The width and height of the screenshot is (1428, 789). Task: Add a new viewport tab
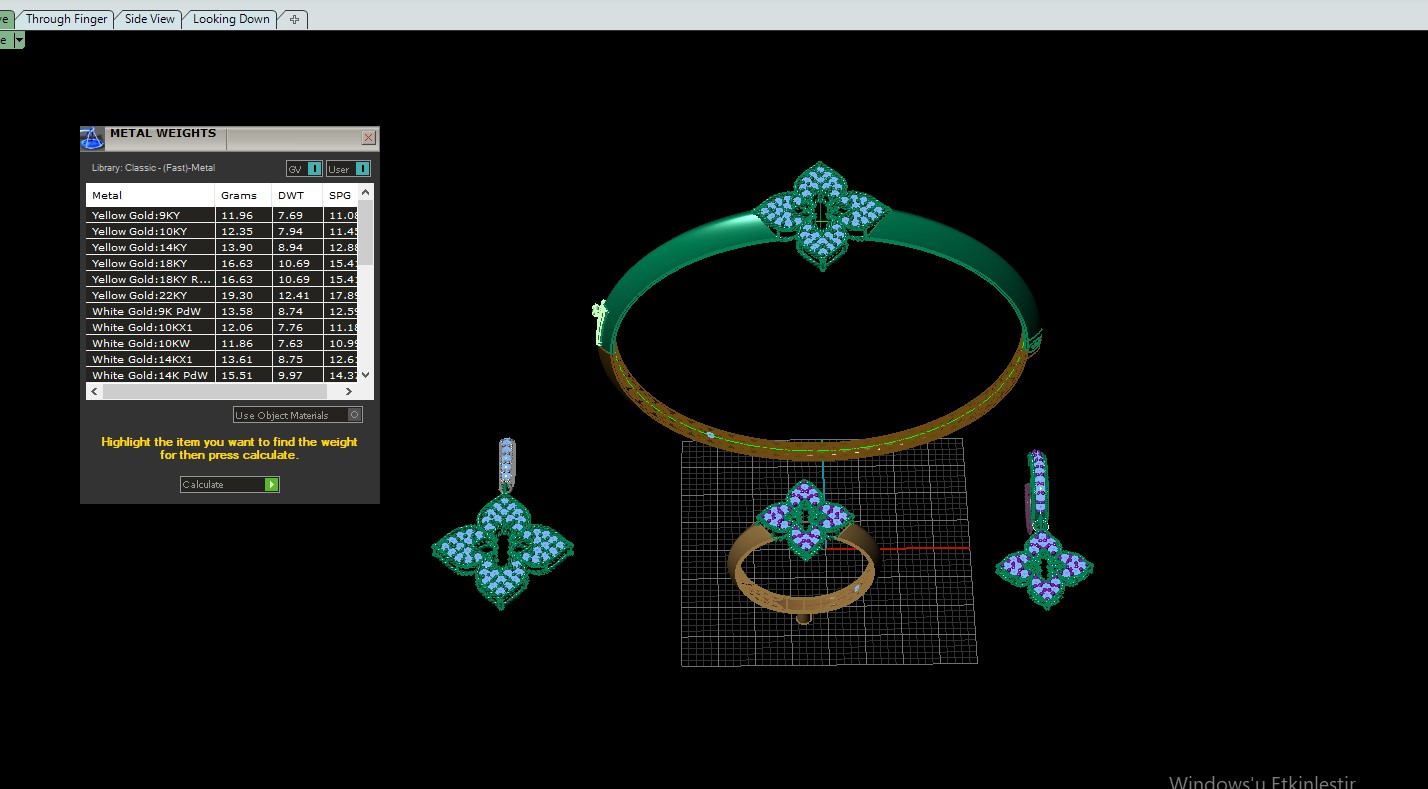294,19
